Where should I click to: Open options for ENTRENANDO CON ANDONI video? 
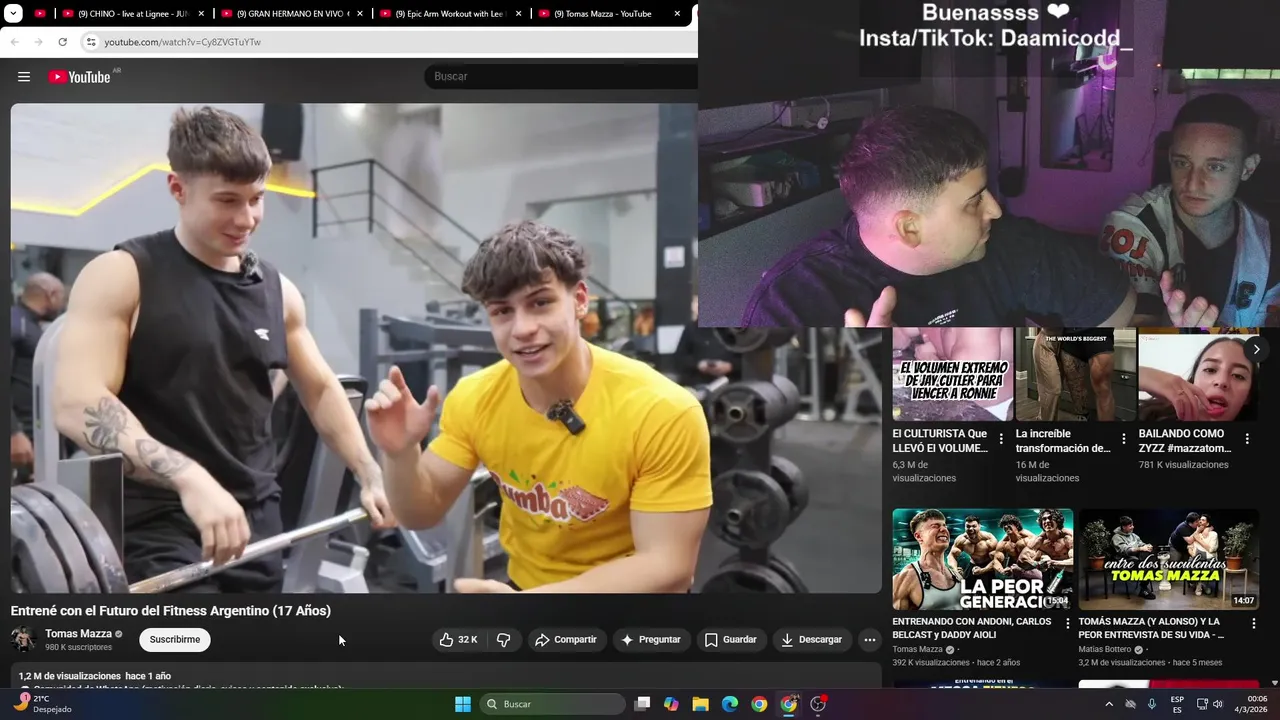point(1067,623)
